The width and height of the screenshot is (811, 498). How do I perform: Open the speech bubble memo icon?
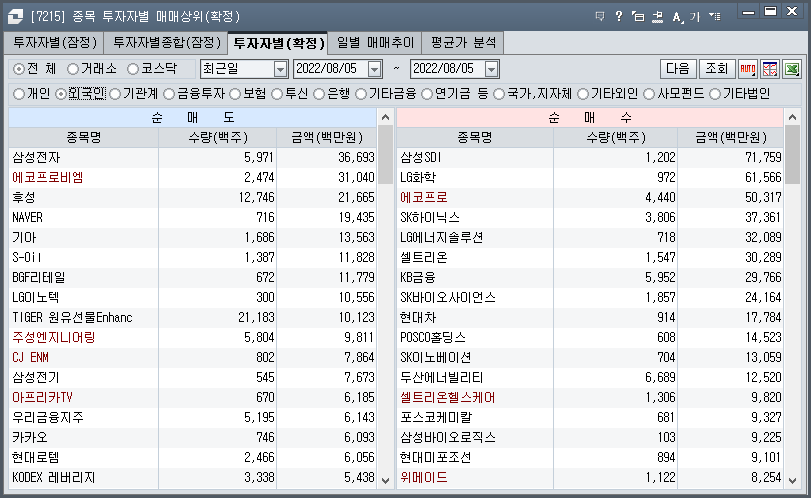click(600, 17)
